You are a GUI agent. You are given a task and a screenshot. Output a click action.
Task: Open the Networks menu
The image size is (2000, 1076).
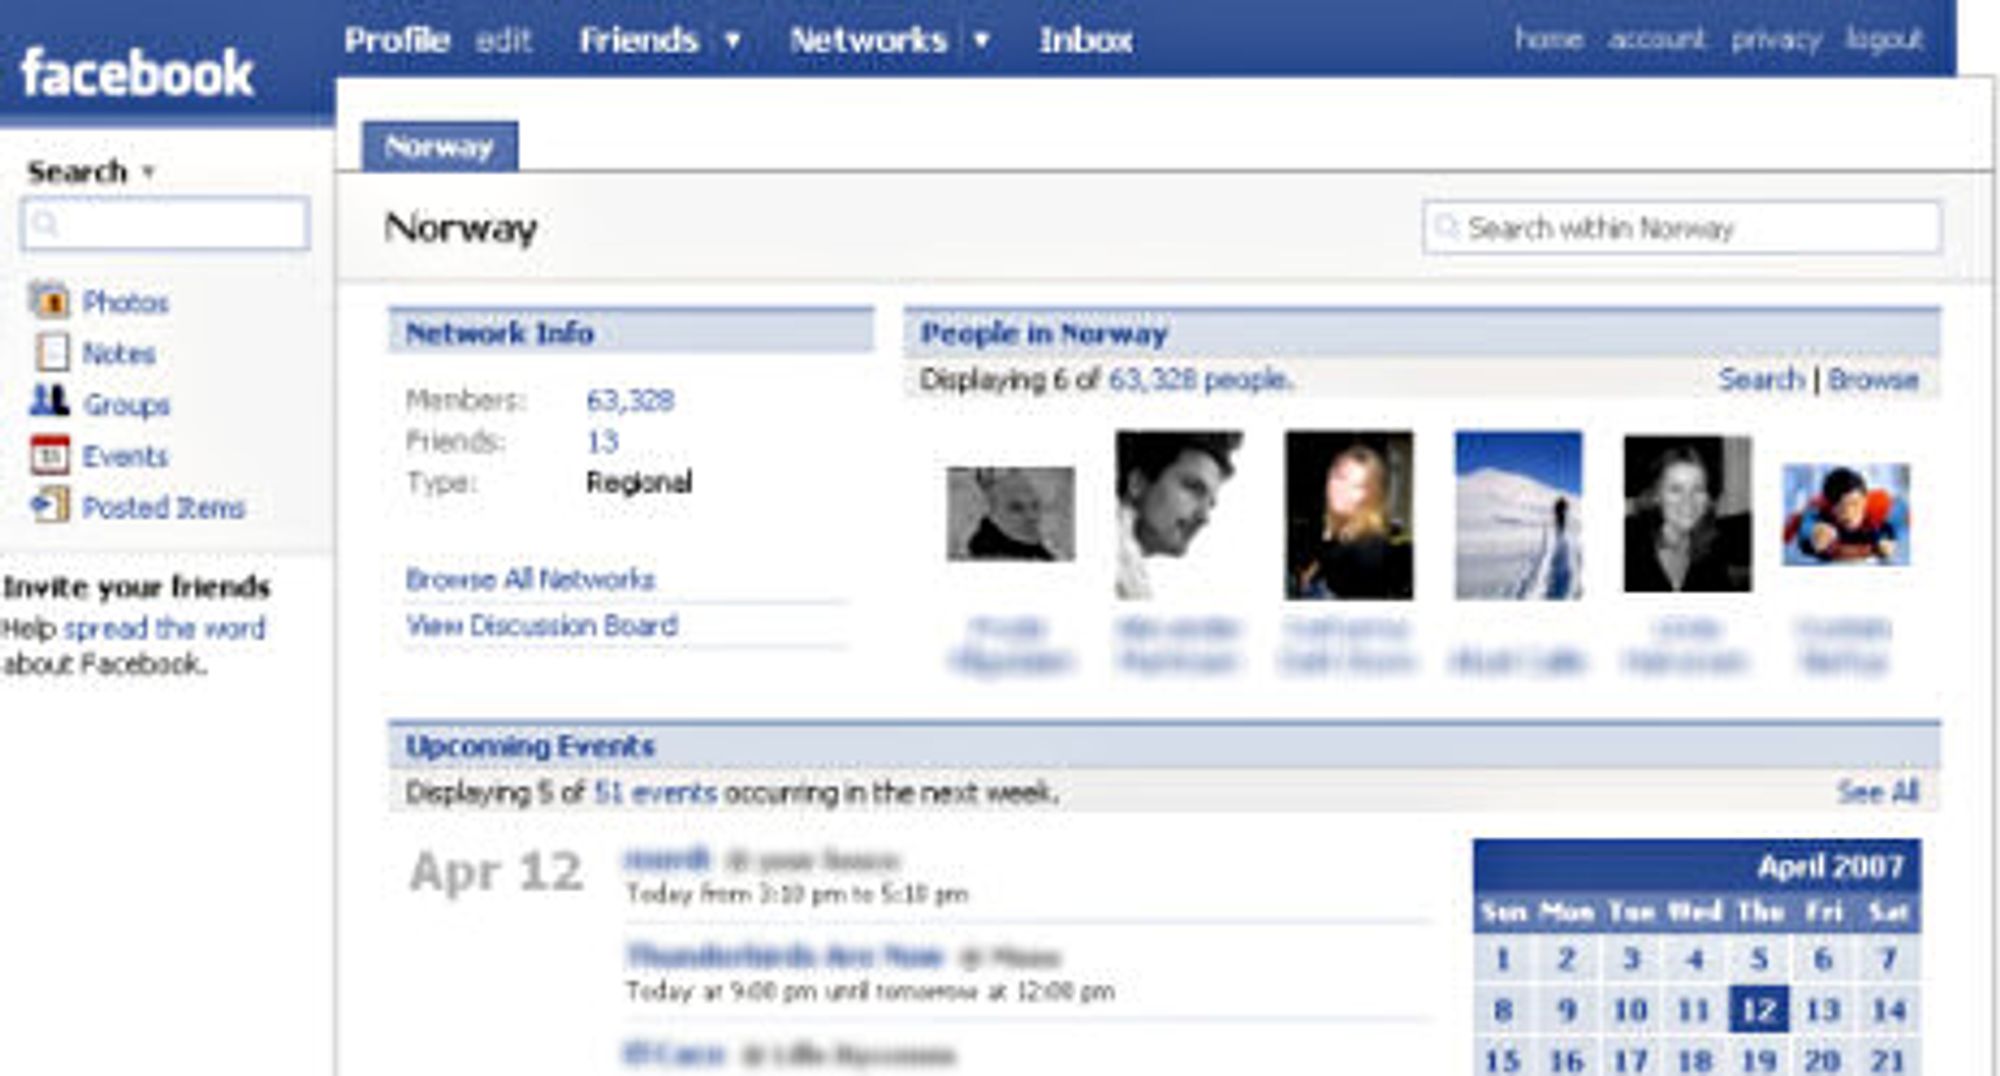point(868,40)
